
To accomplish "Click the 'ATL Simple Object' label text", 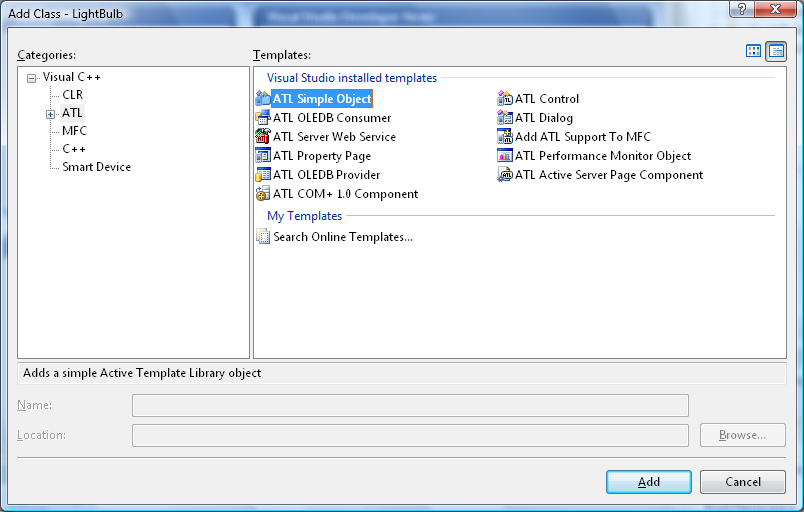I will (x=322, y=98).
